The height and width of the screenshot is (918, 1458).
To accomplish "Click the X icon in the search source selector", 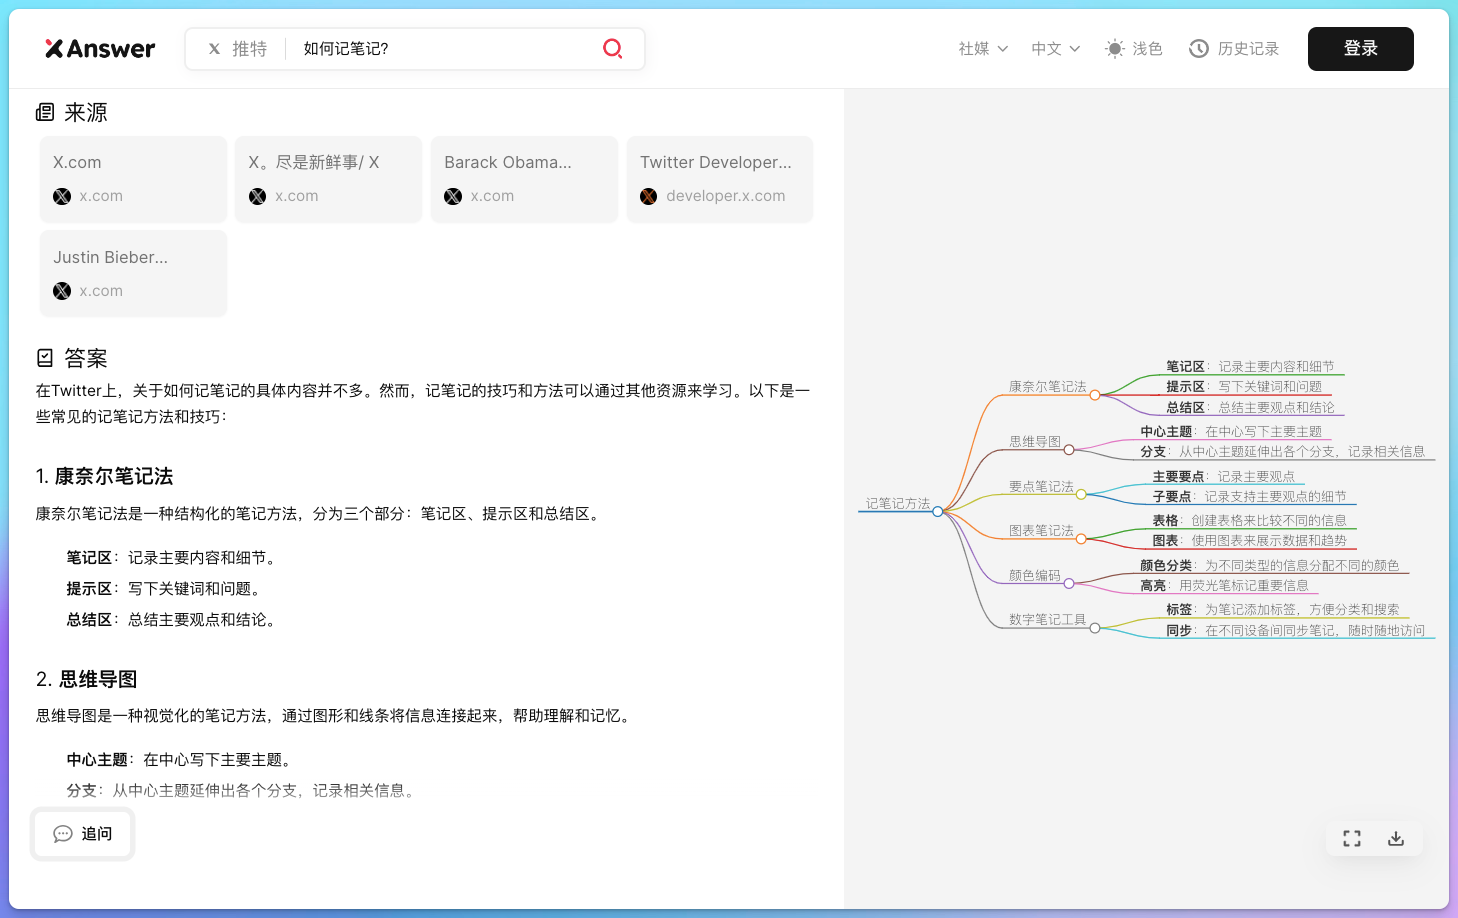I will 214,49.
